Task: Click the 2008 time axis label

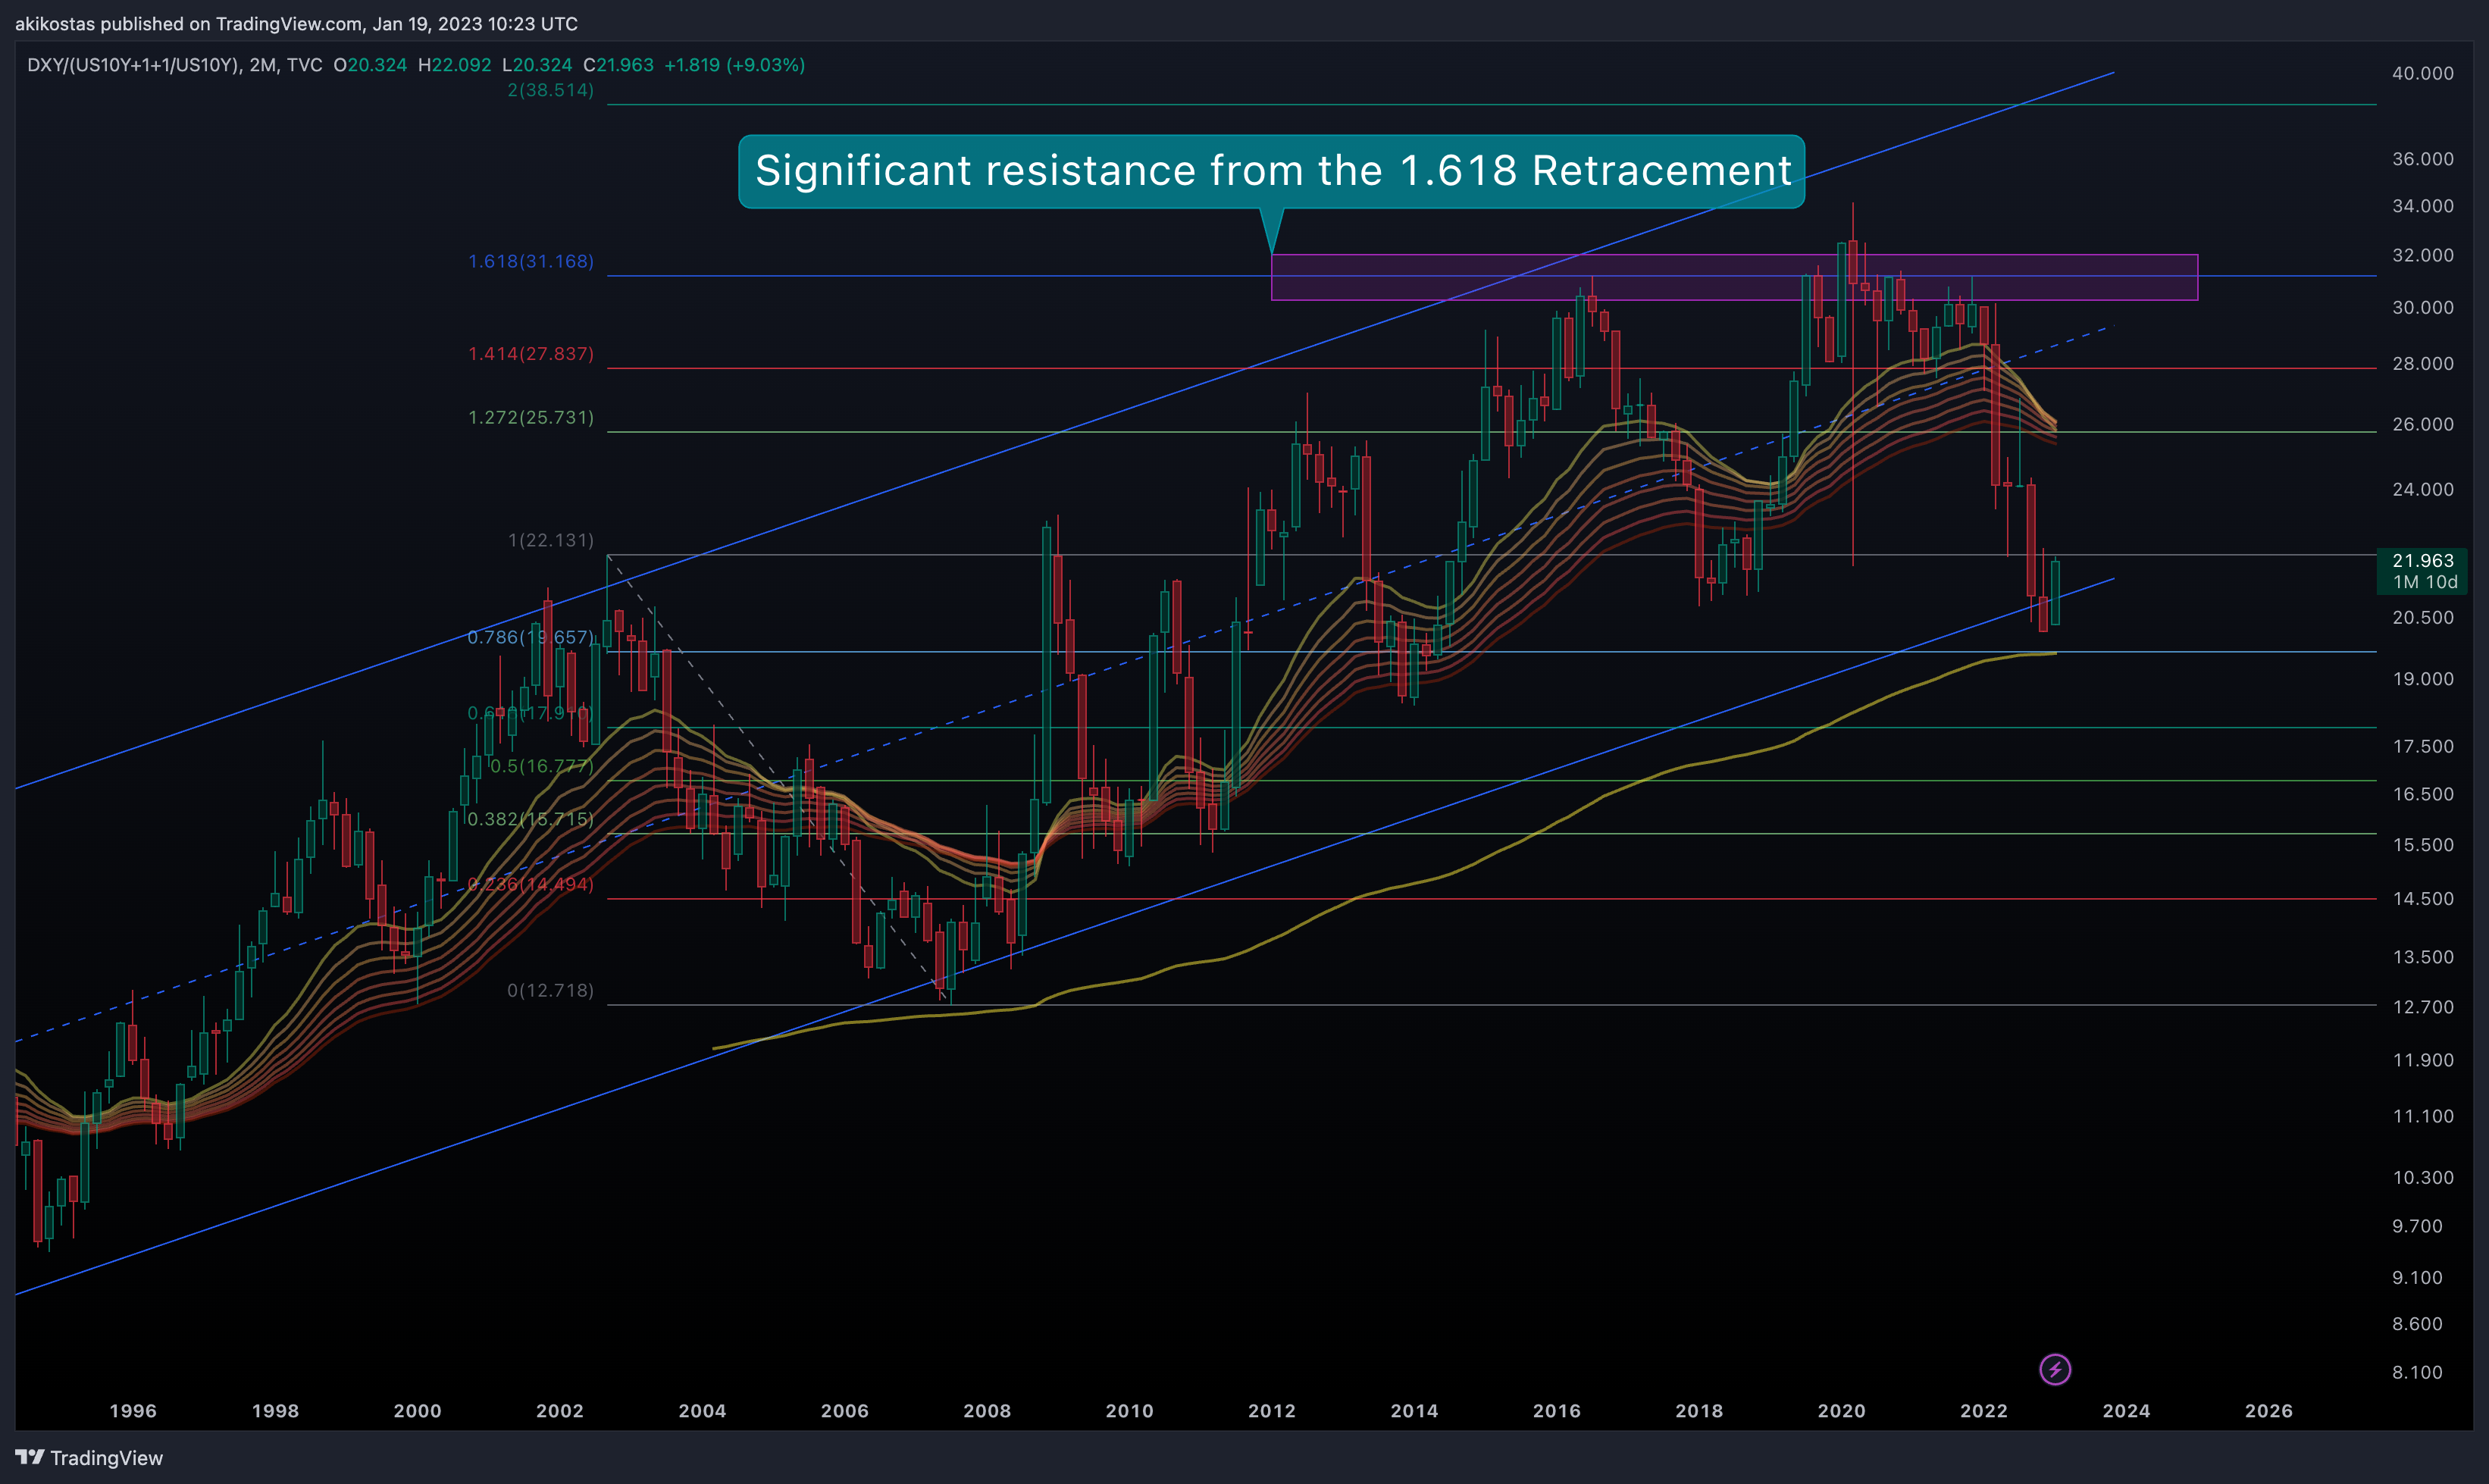Action: pyautogui.click(x=987, y=1411)
